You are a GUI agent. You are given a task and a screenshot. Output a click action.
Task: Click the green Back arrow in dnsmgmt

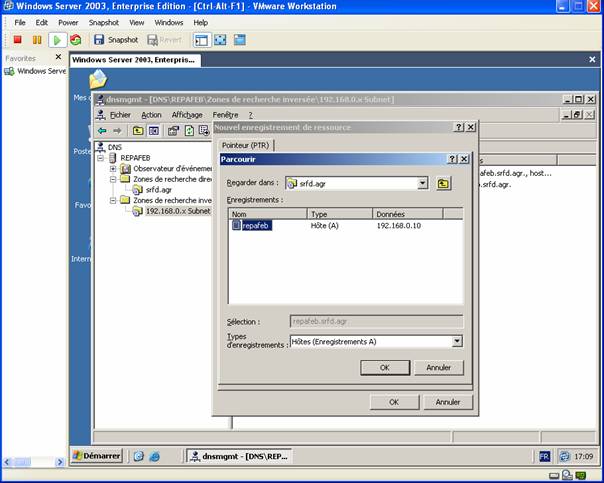tap(102, 131)
